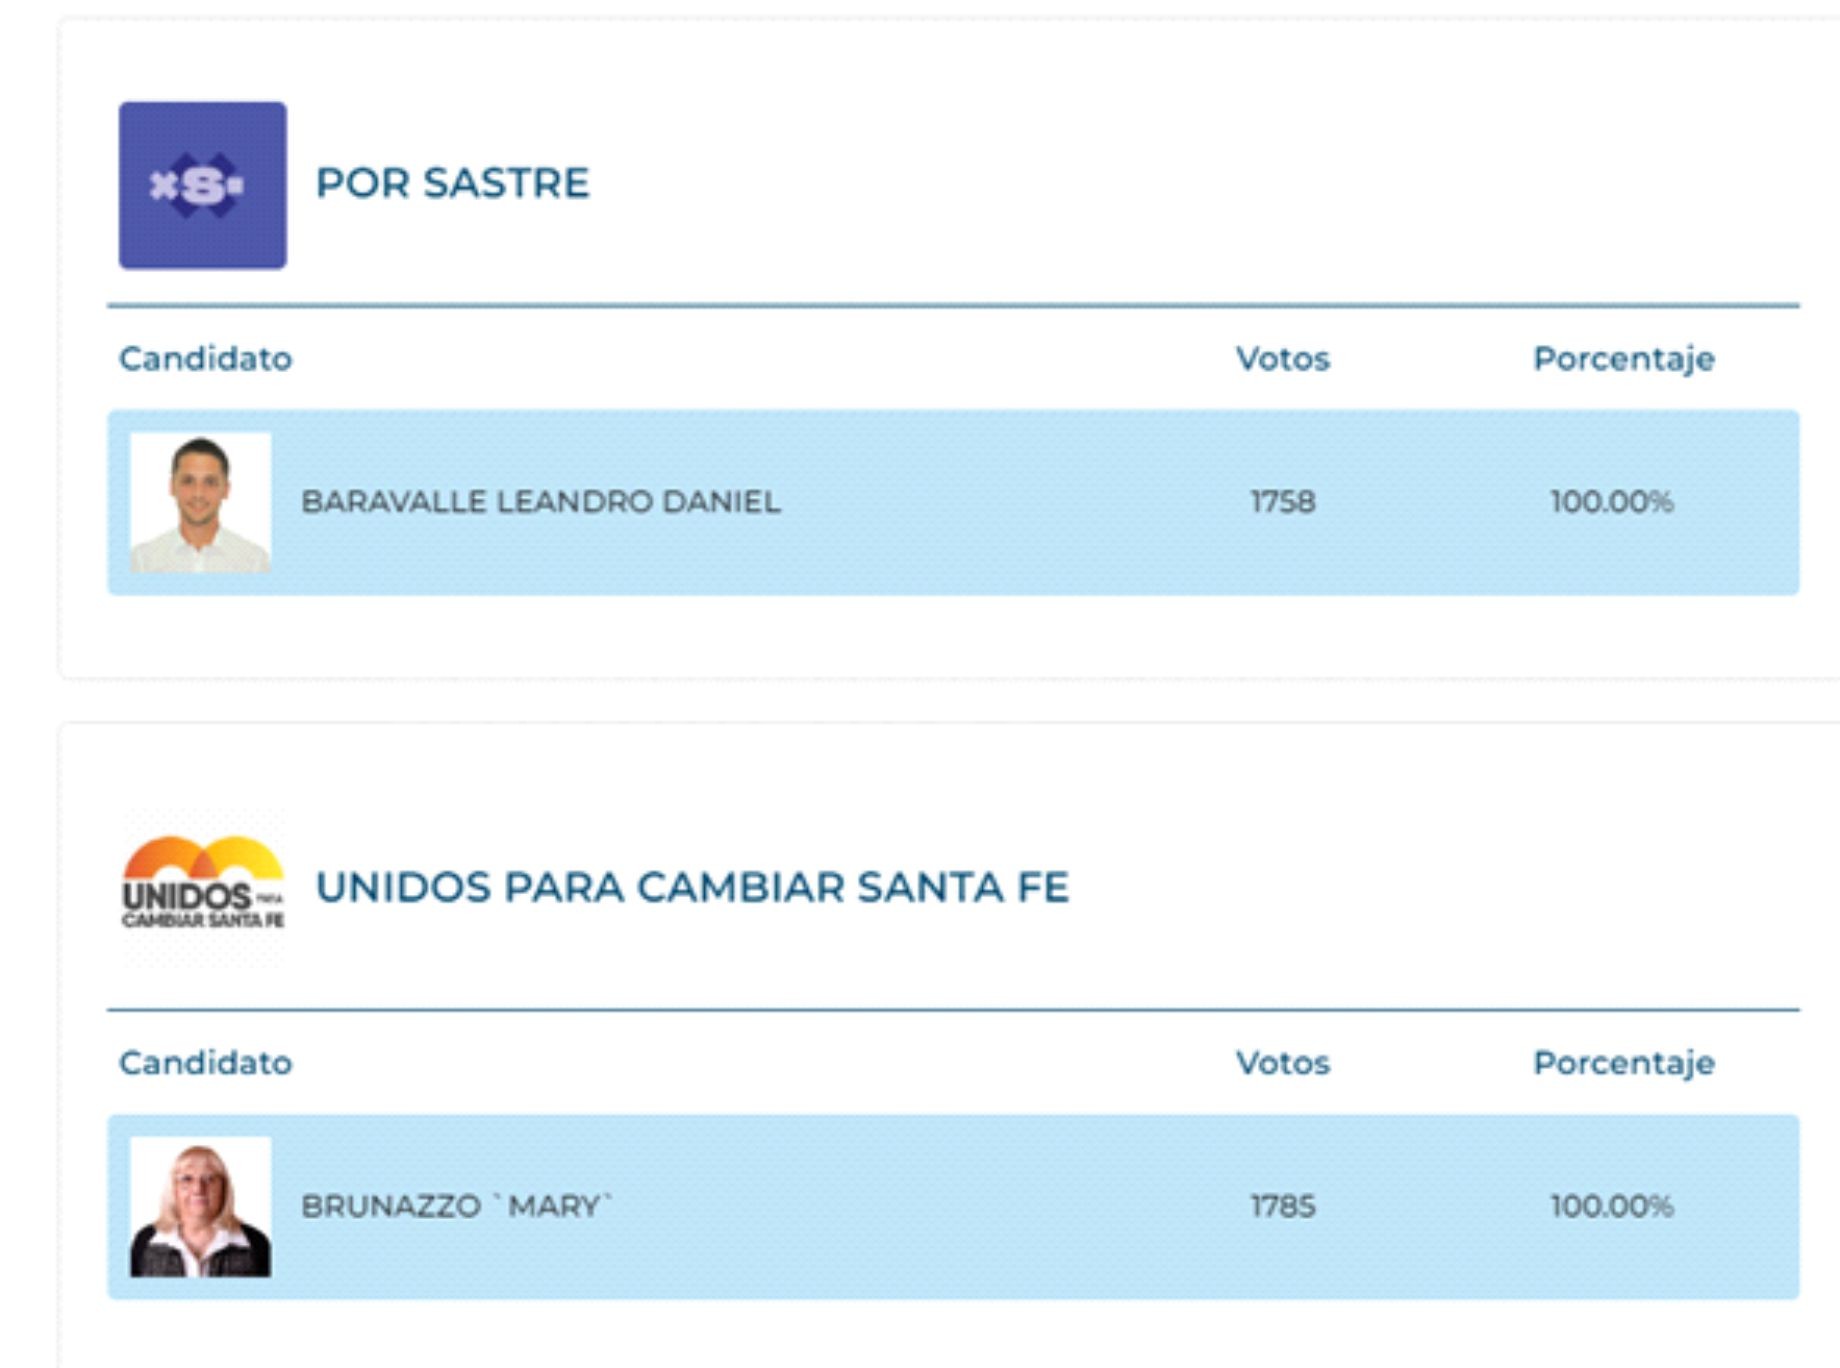The image size is (1840, 1368).
Task: Click Brunazzo's 100.00% percentage value
Action: click(1612, 1206)
